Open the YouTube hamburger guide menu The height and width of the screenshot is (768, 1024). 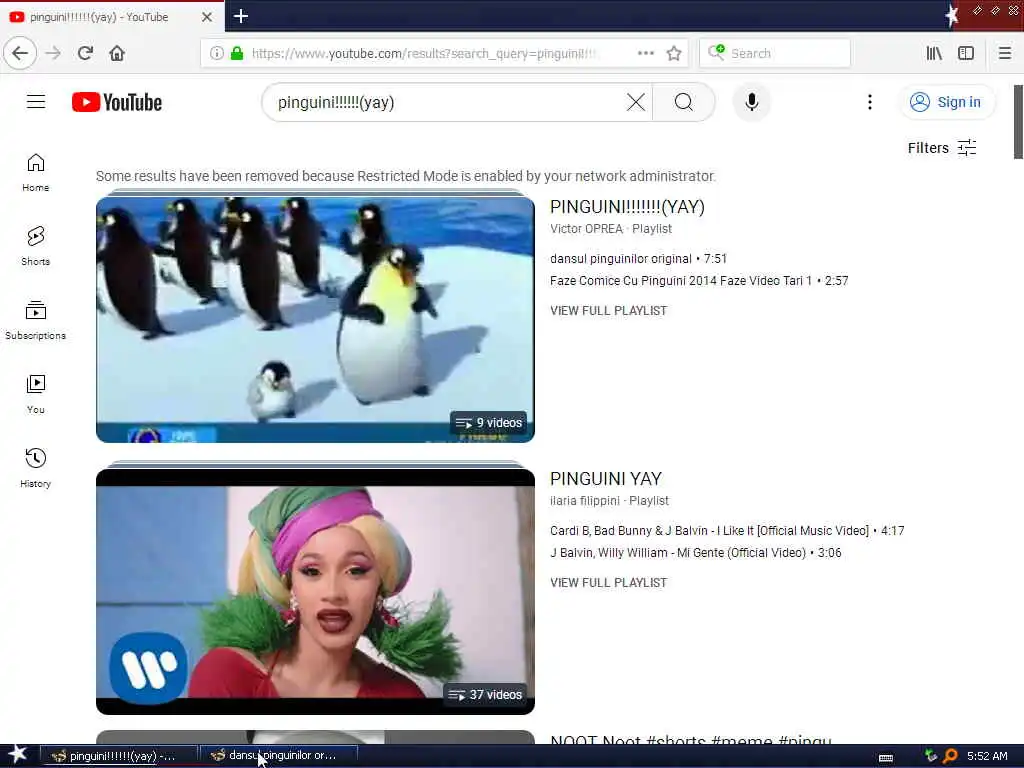[x=36, y=102]
